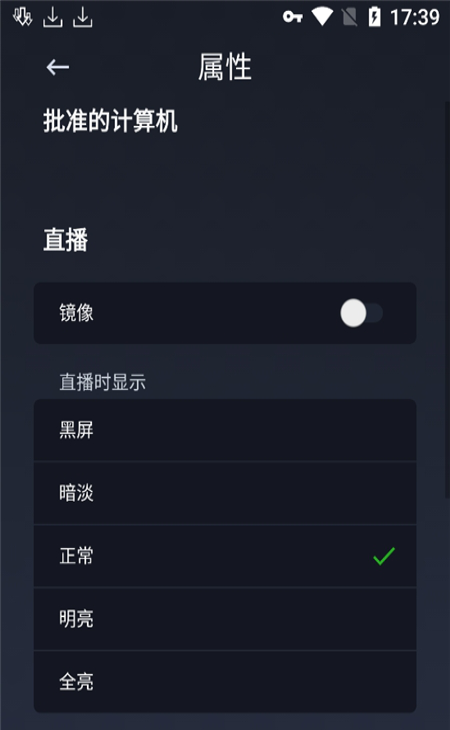The height and width of the screenshot is (730, 450).
Task: Select 明亮 display option
Action: tap(225, 619)
